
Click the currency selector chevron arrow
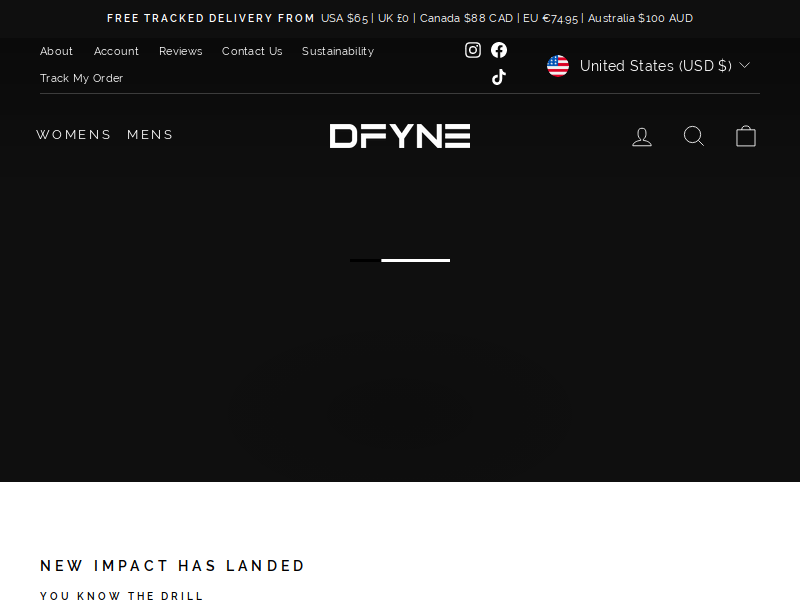744,65
